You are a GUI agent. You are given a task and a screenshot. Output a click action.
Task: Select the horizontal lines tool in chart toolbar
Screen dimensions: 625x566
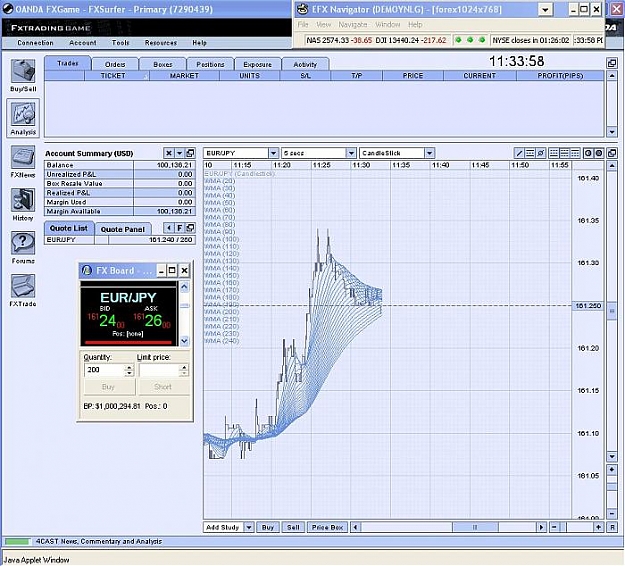coord(530,153)
